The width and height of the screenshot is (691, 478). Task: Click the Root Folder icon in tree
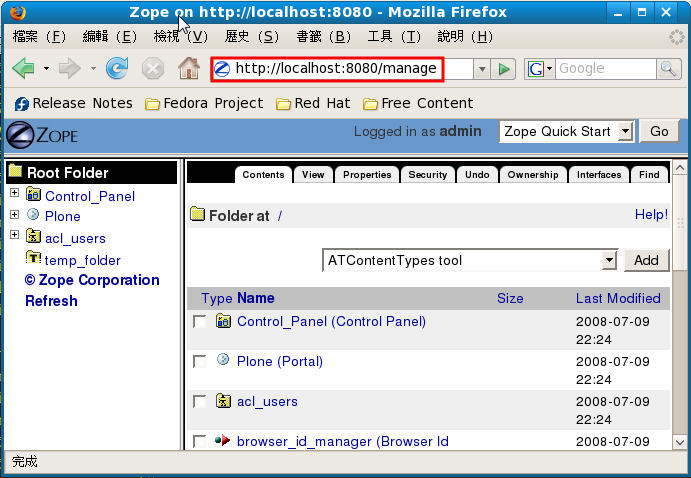pos(15,171)
